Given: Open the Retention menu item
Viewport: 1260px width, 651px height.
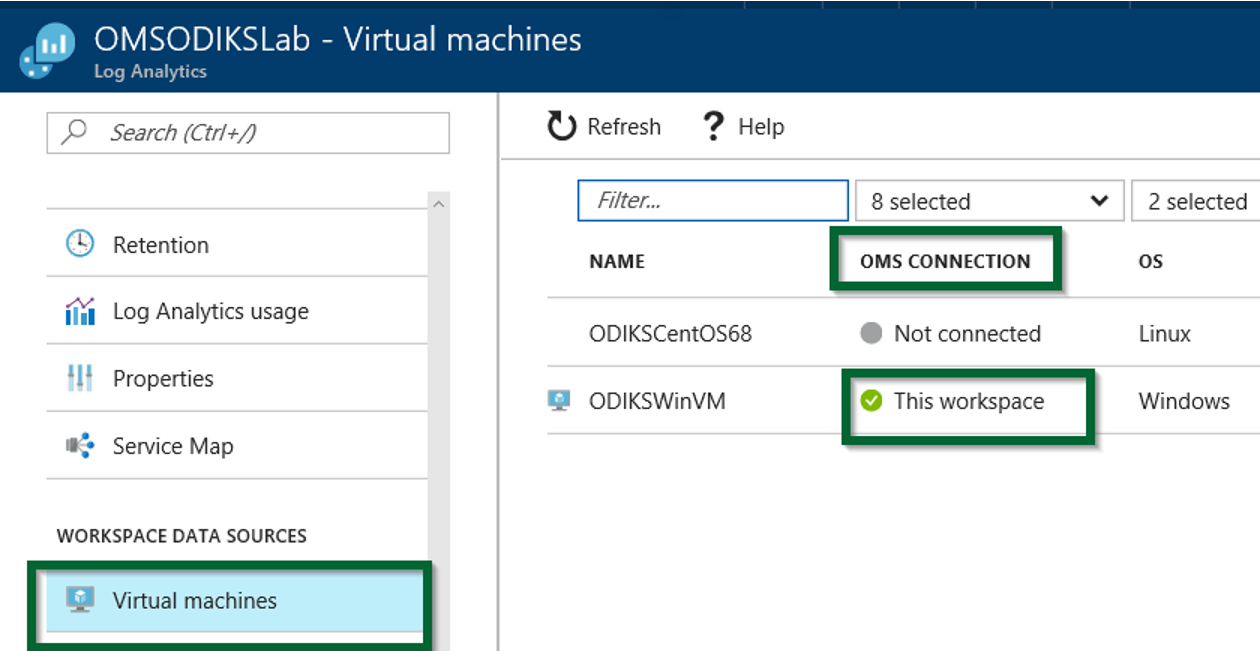Looking at the screenshot, I should tap(237, 244).
